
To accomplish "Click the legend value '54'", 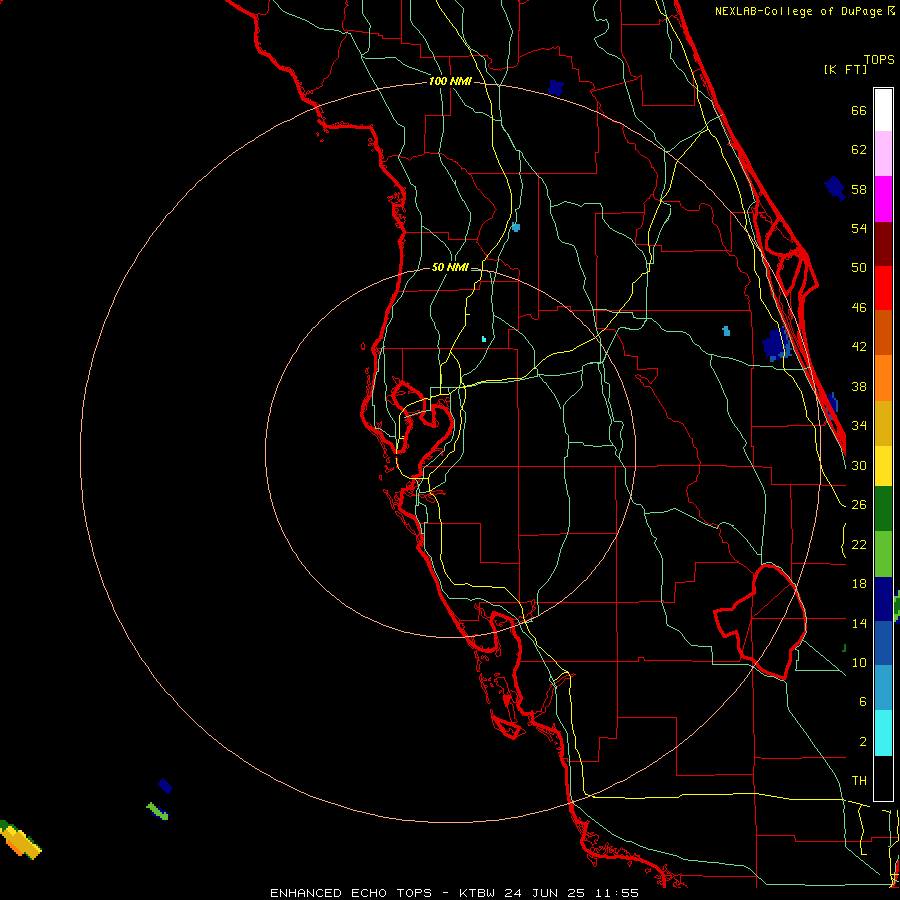I will [859, 228].
